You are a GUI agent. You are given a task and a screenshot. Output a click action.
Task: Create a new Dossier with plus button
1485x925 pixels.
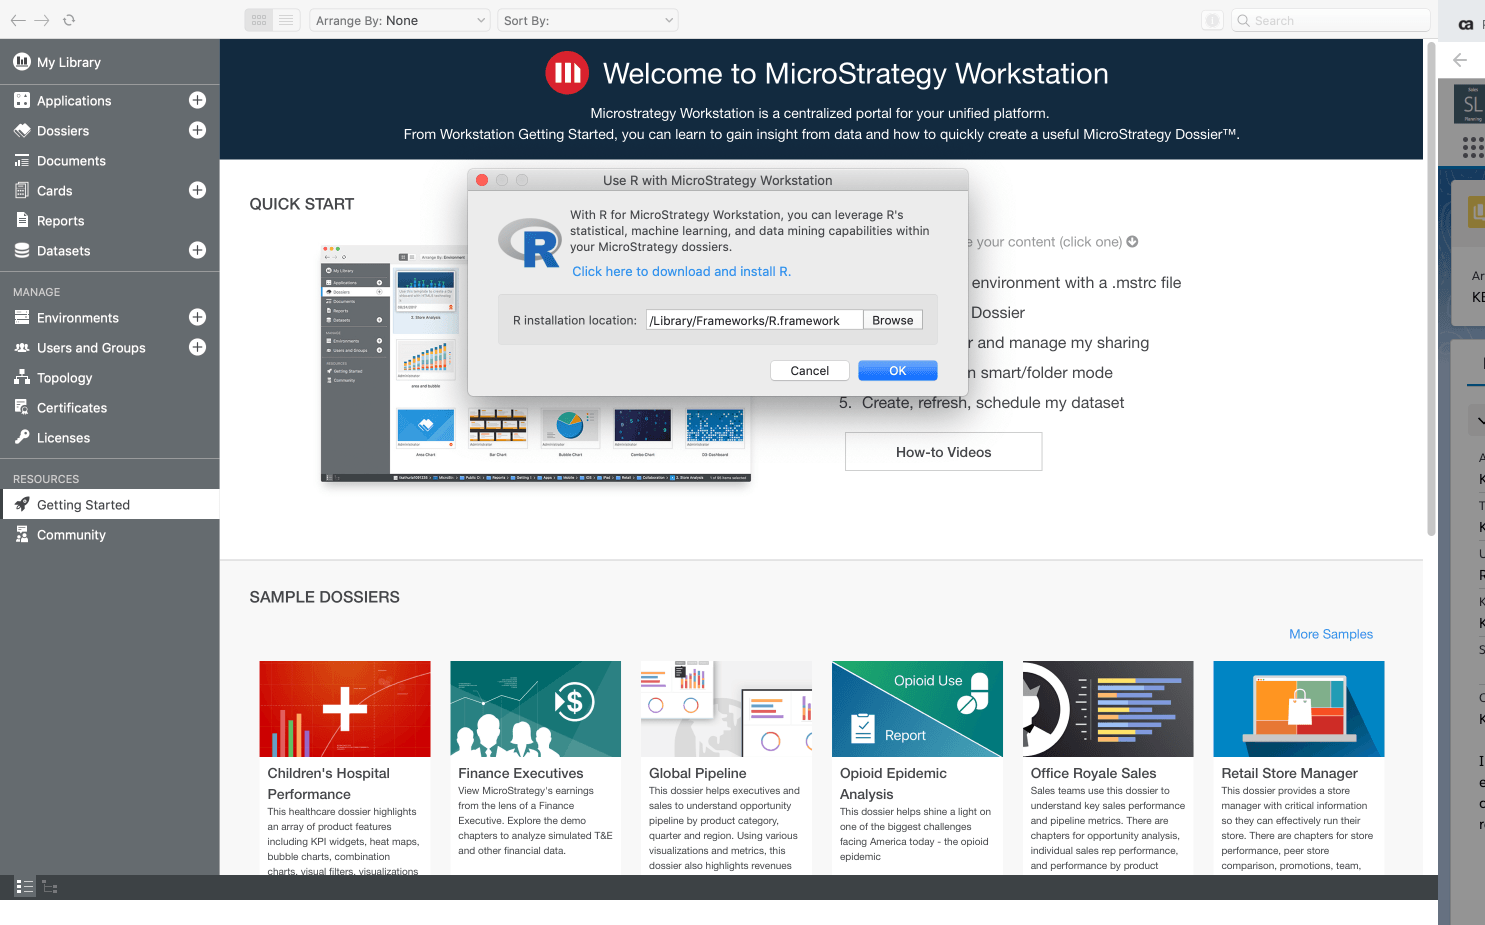(x=198, y=130)
